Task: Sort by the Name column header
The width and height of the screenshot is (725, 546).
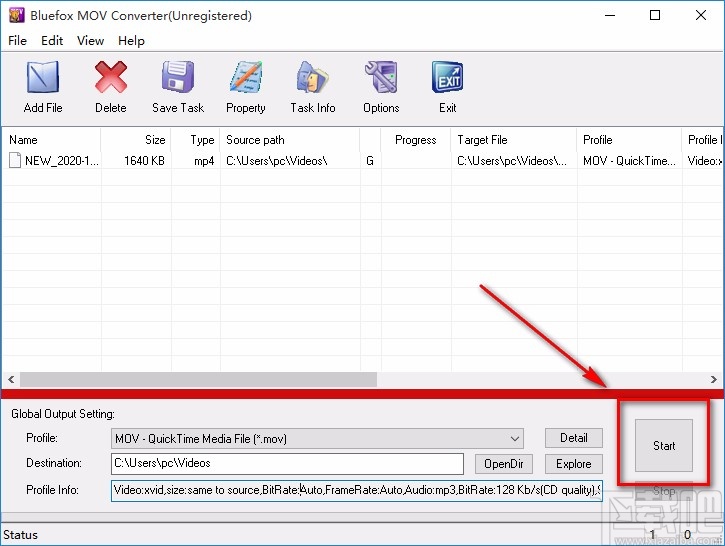Action: coord(51,140)
